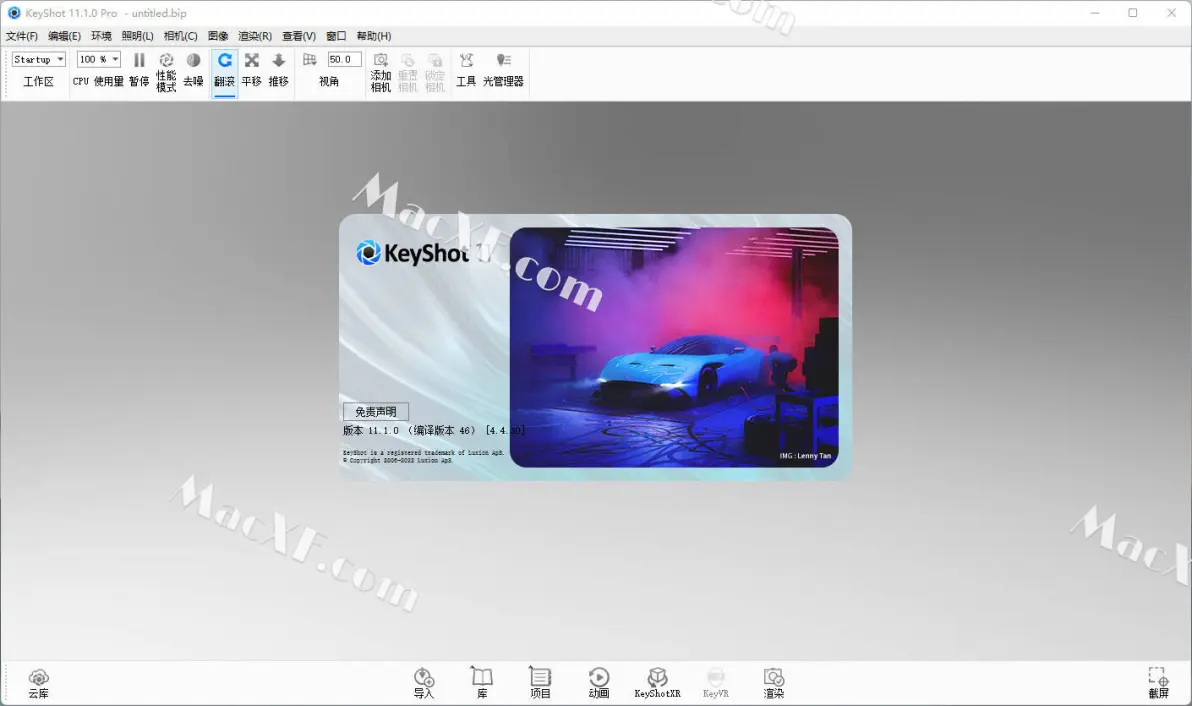Click the KeyShot logo on splash screen

(x=423, y=253)
